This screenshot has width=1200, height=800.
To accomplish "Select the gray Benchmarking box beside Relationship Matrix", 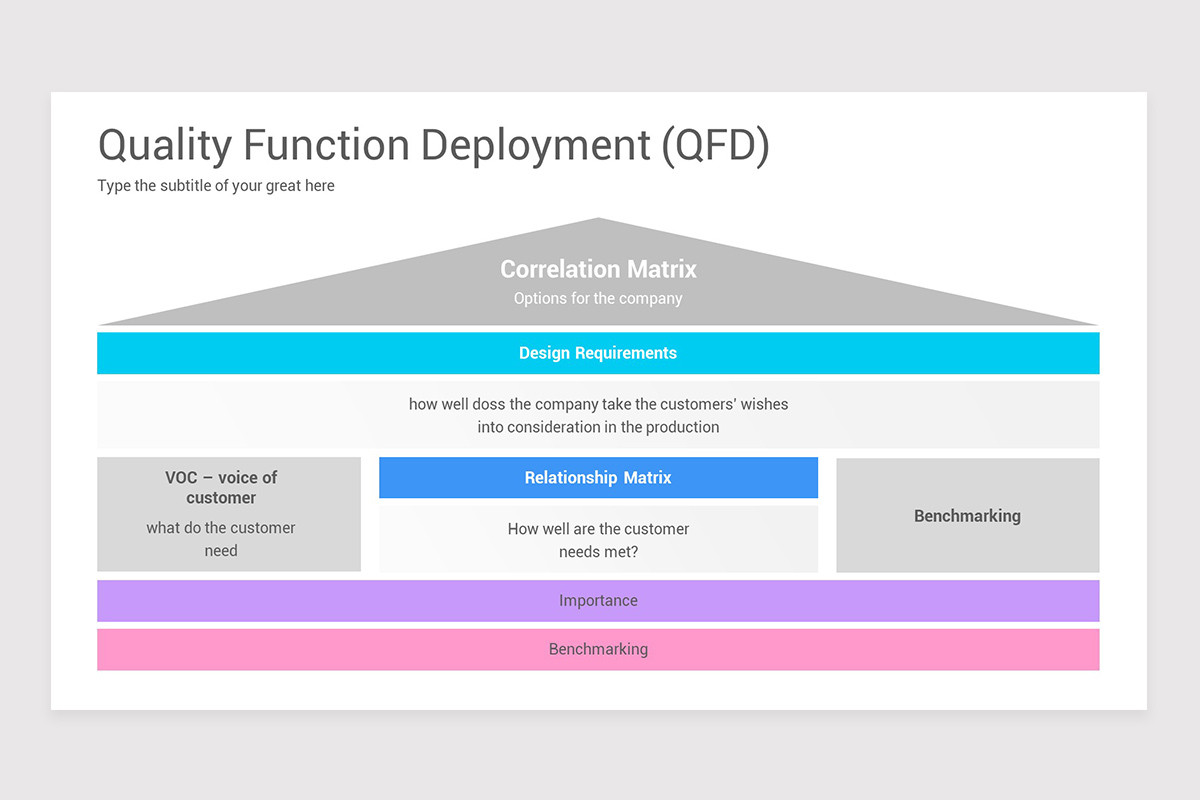I will (967, 515).
